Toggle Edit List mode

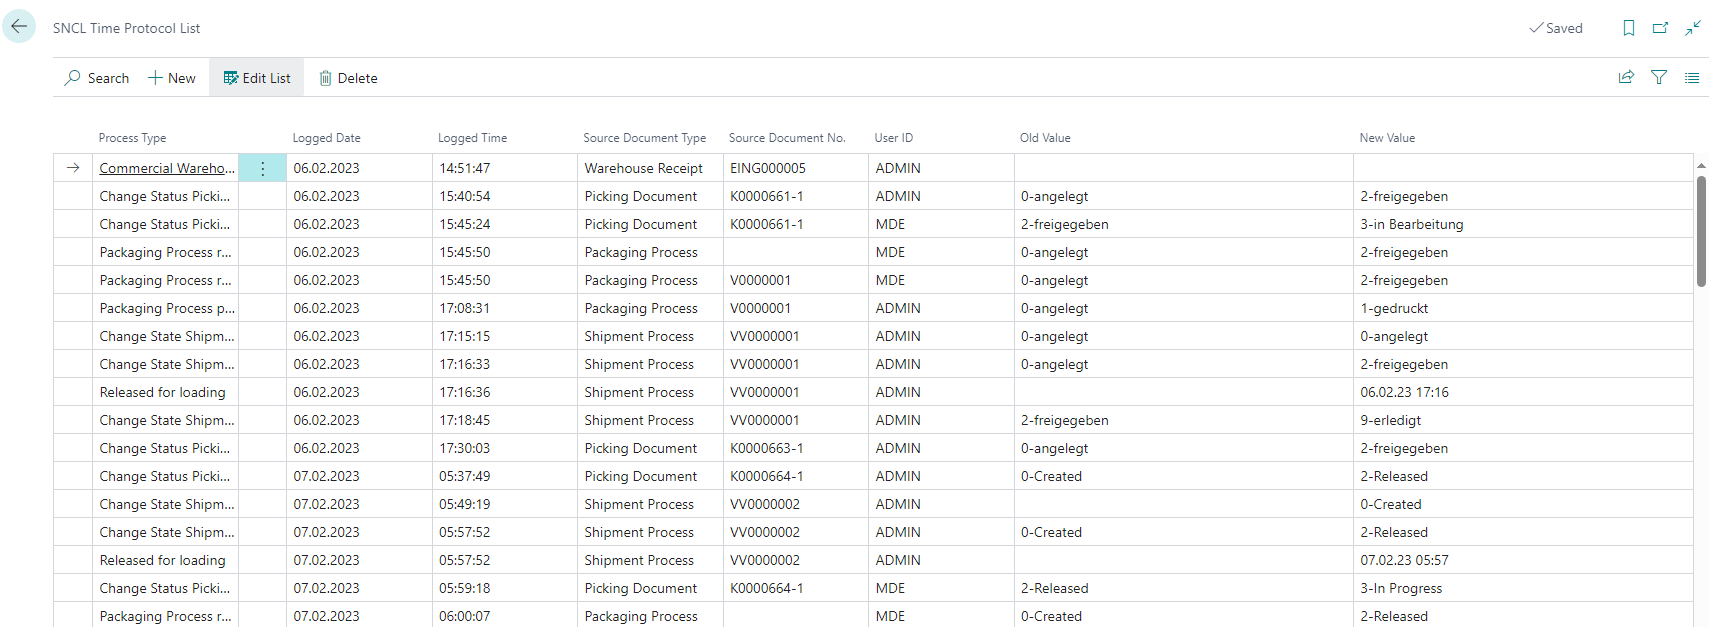257,78
